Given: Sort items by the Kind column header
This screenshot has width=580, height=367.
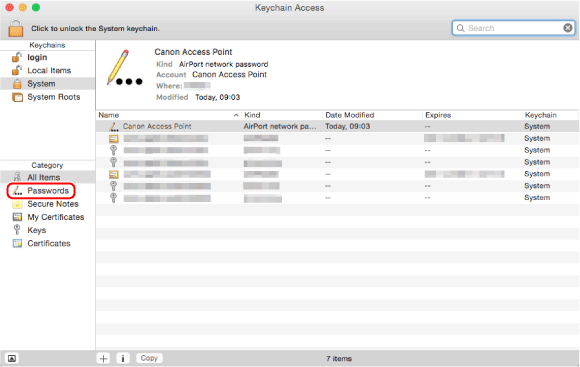Looking at the screenshot, I should pos(282,115).
